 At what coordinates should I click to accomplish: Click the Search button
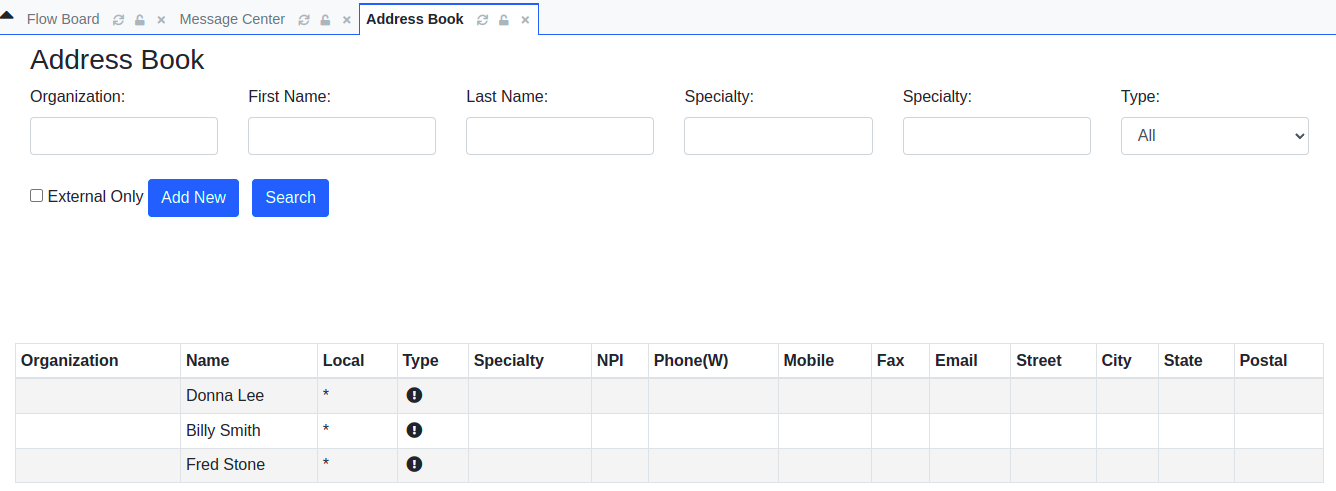click(290, 198)
